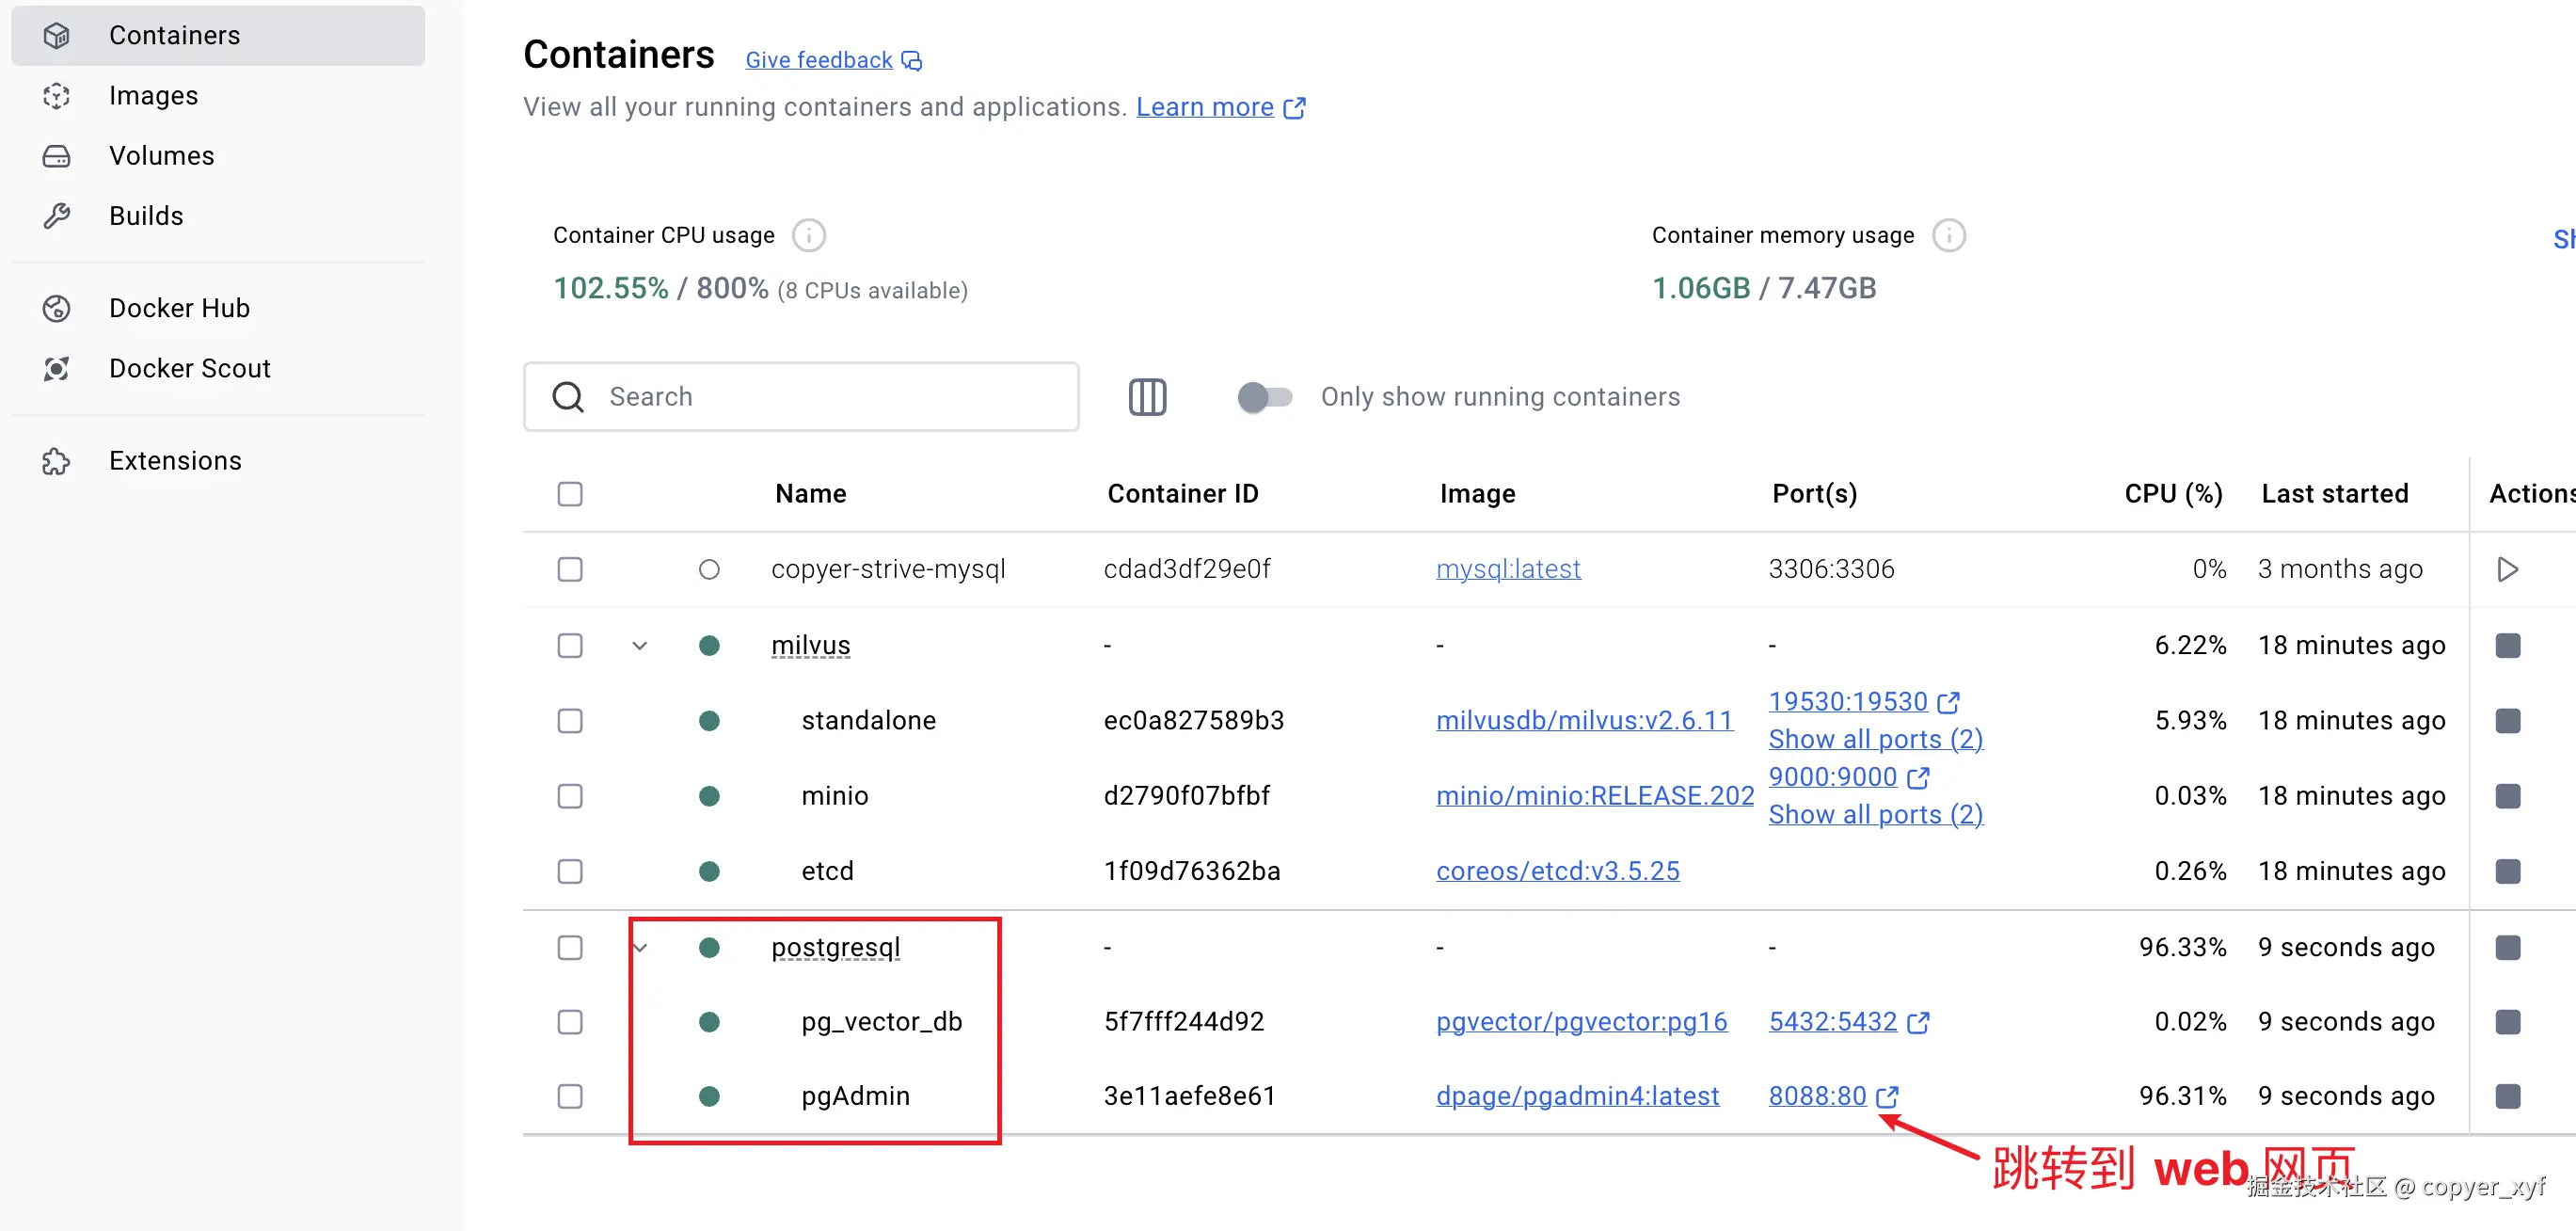Image resolution: width=2576 pixels, height=1231 pixels.
Task: Open the standalone container name
Action: tap(868, 720)
